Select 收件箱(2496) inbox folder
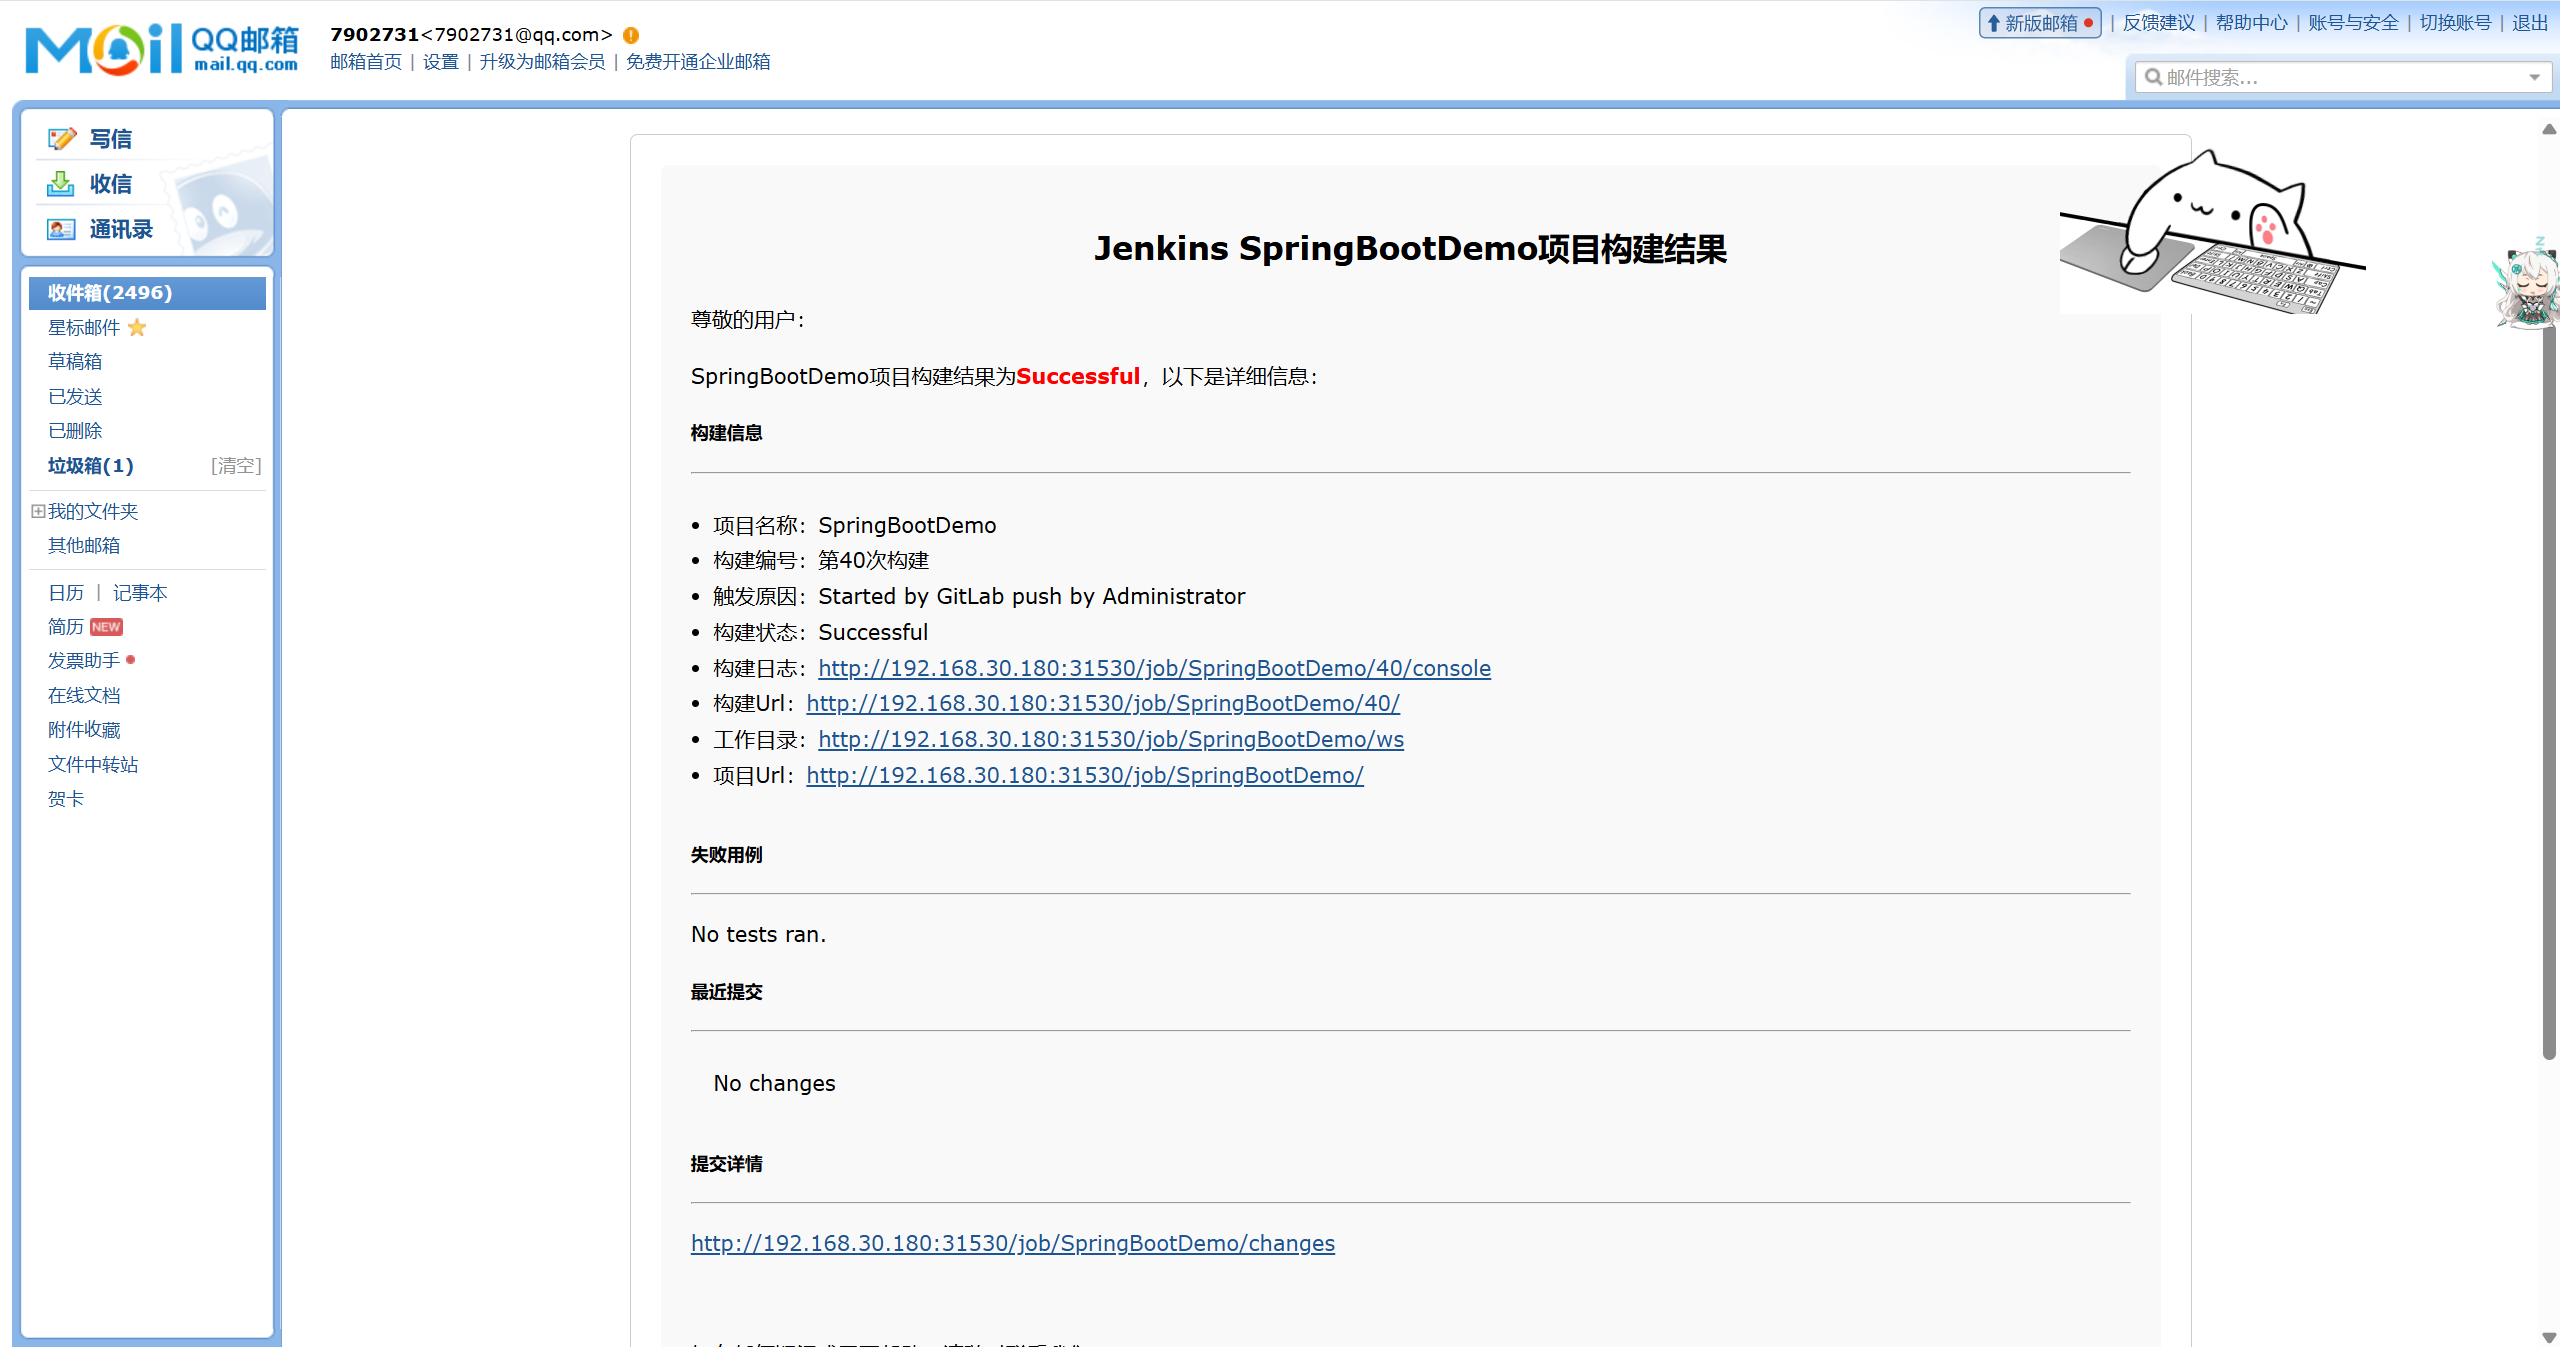Viewport: 2560px width, 1347px height. click(147, 293)
